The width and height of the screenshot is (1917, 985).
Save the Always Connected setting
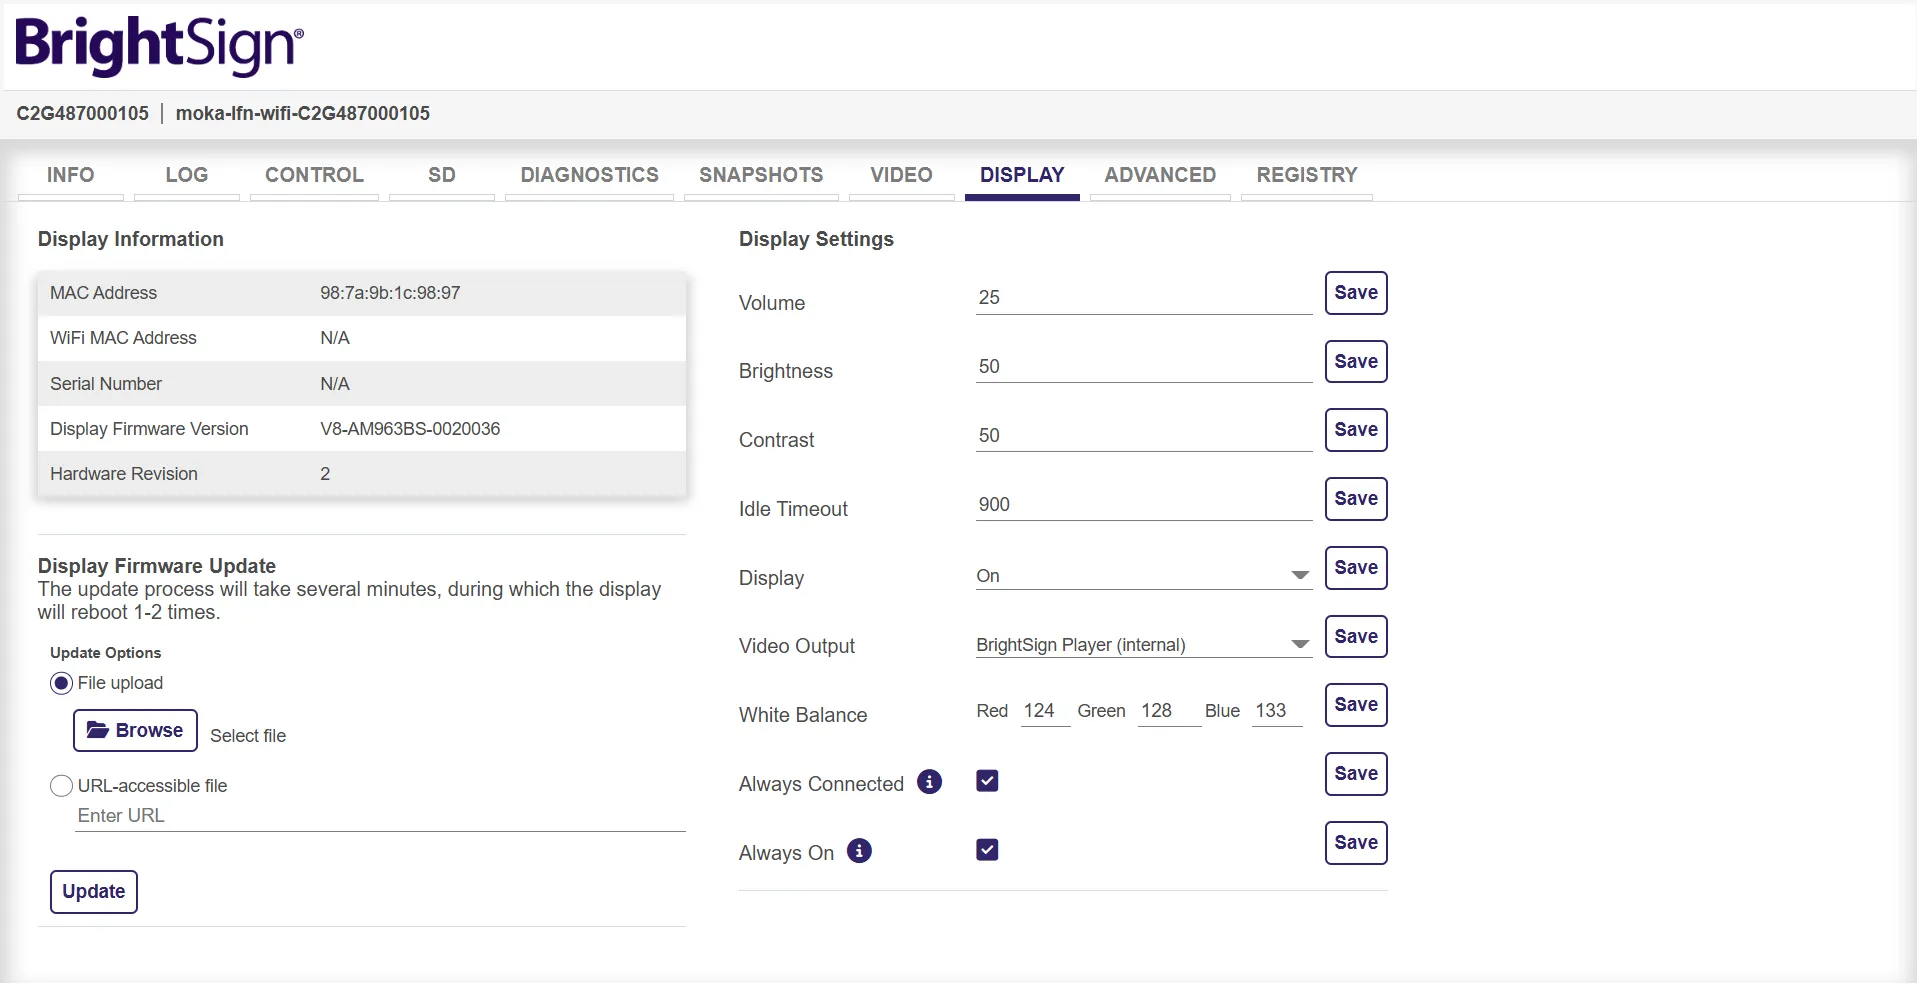1356,774
